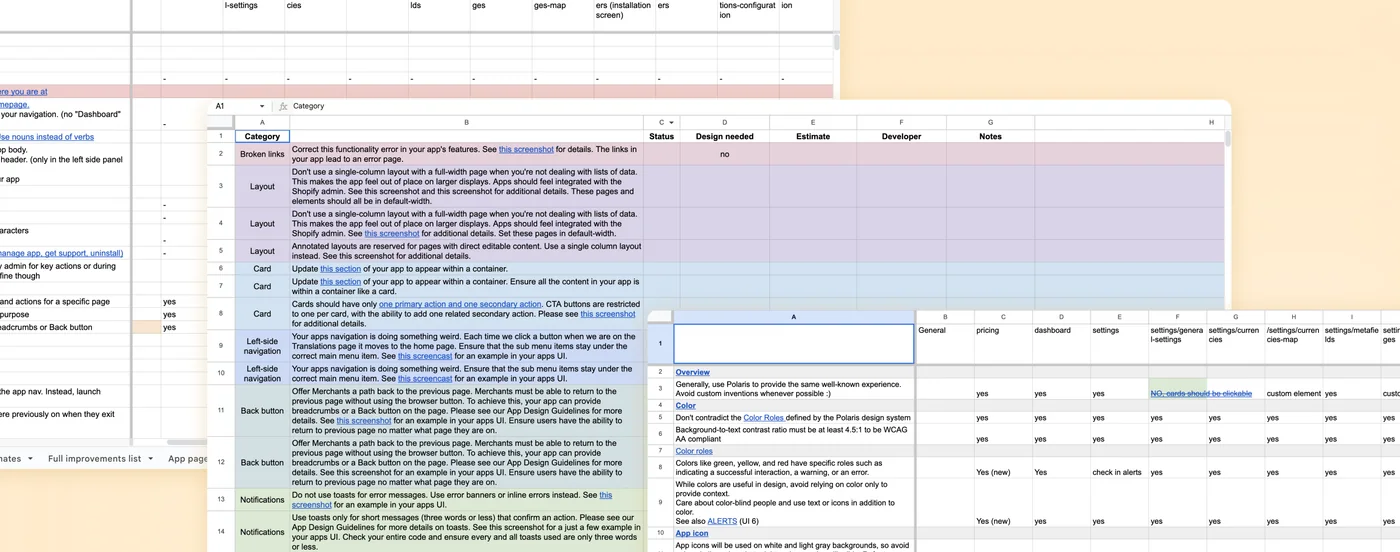Open the App icon heading link
The width and height of the screenshot is (1400, 552).
point(692,533)
